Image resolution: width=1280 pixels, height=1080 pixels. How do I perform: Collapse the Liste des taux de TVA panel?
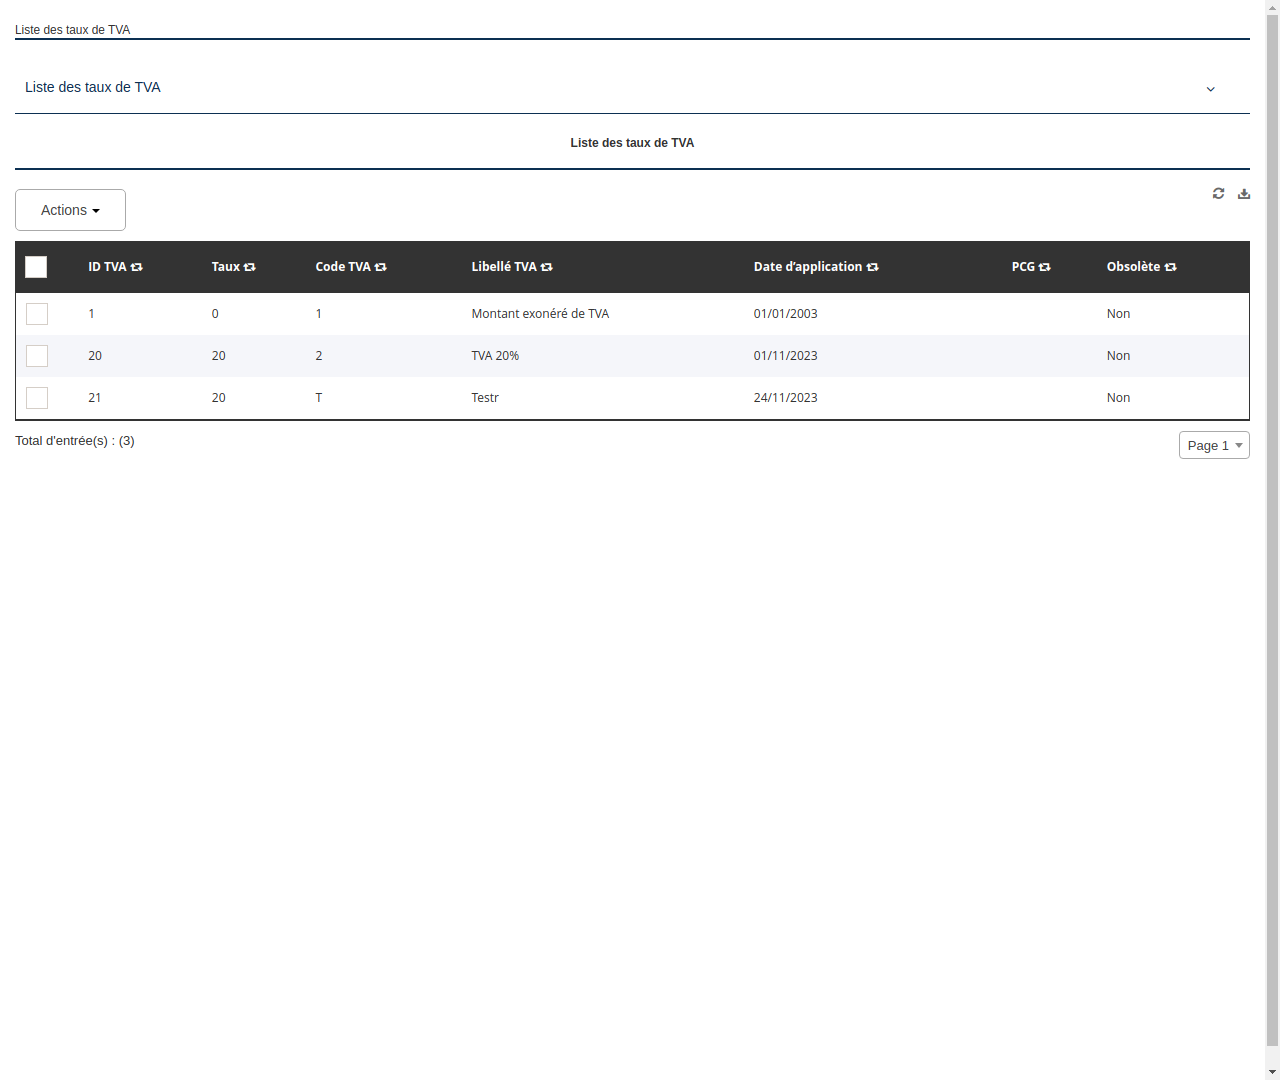[1210, 89]
